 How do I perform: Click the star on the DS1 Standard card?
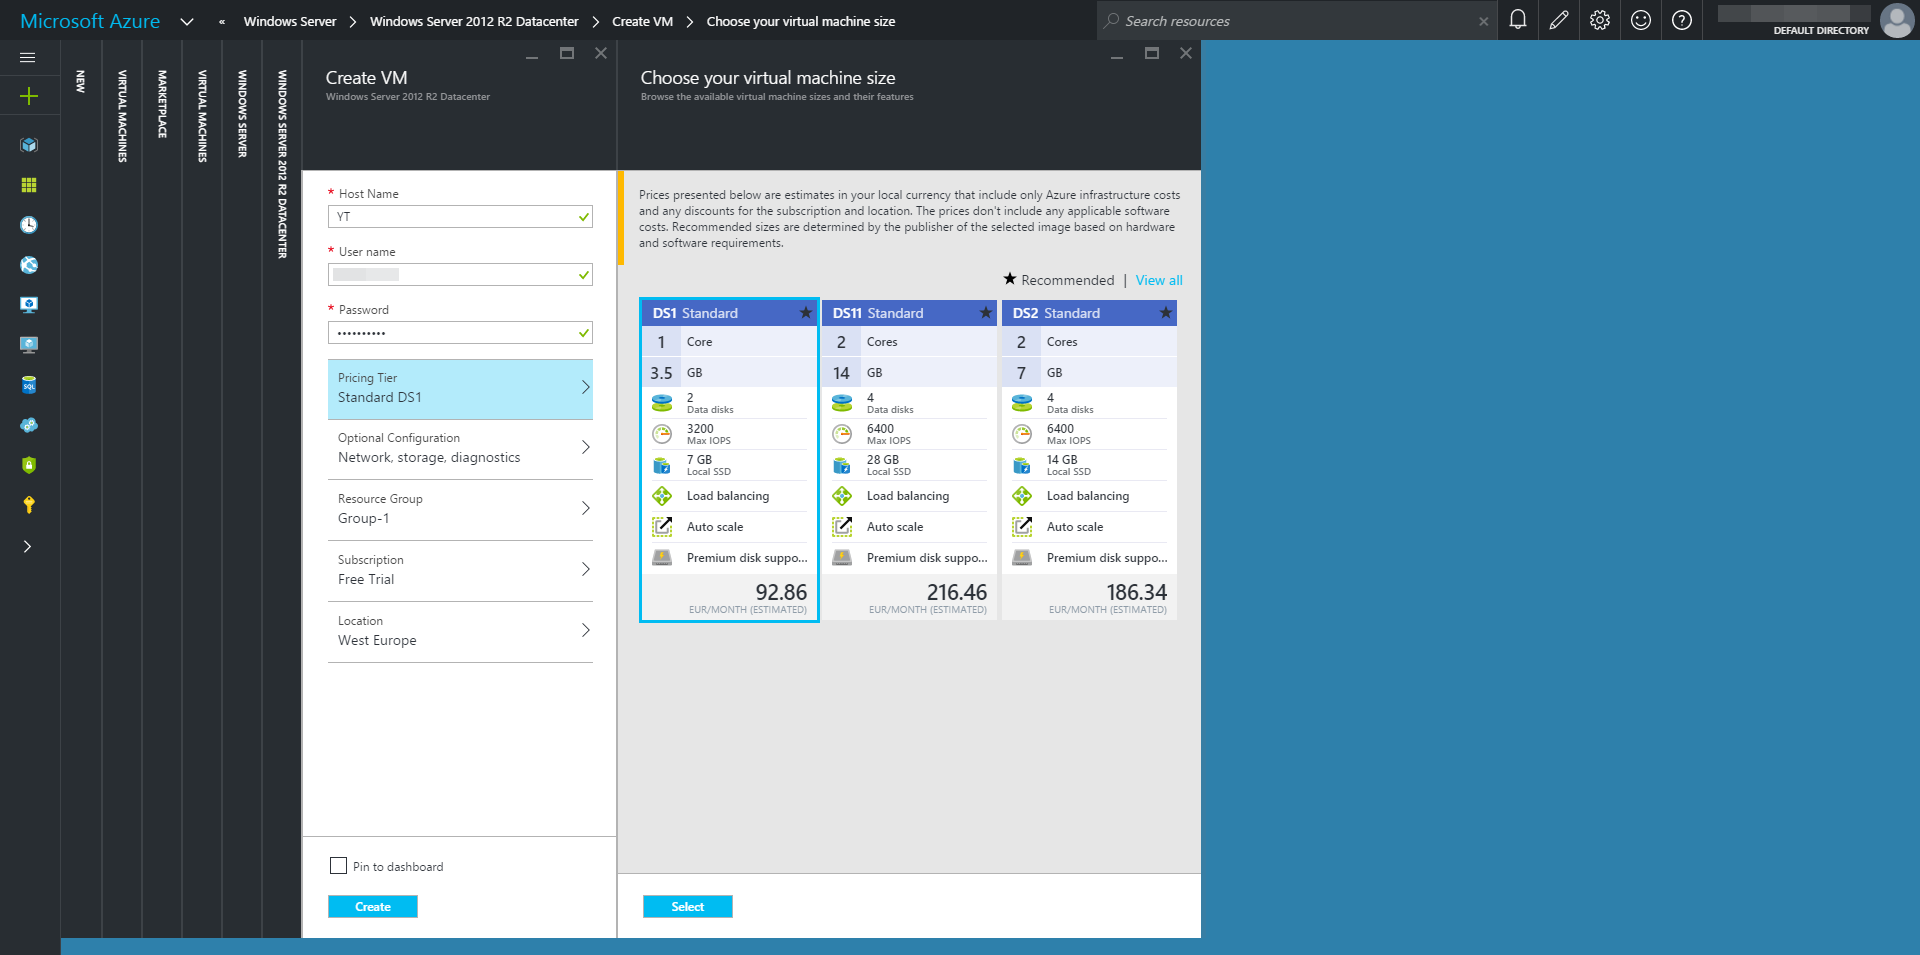pyautogui.click(x=806, y=313)
